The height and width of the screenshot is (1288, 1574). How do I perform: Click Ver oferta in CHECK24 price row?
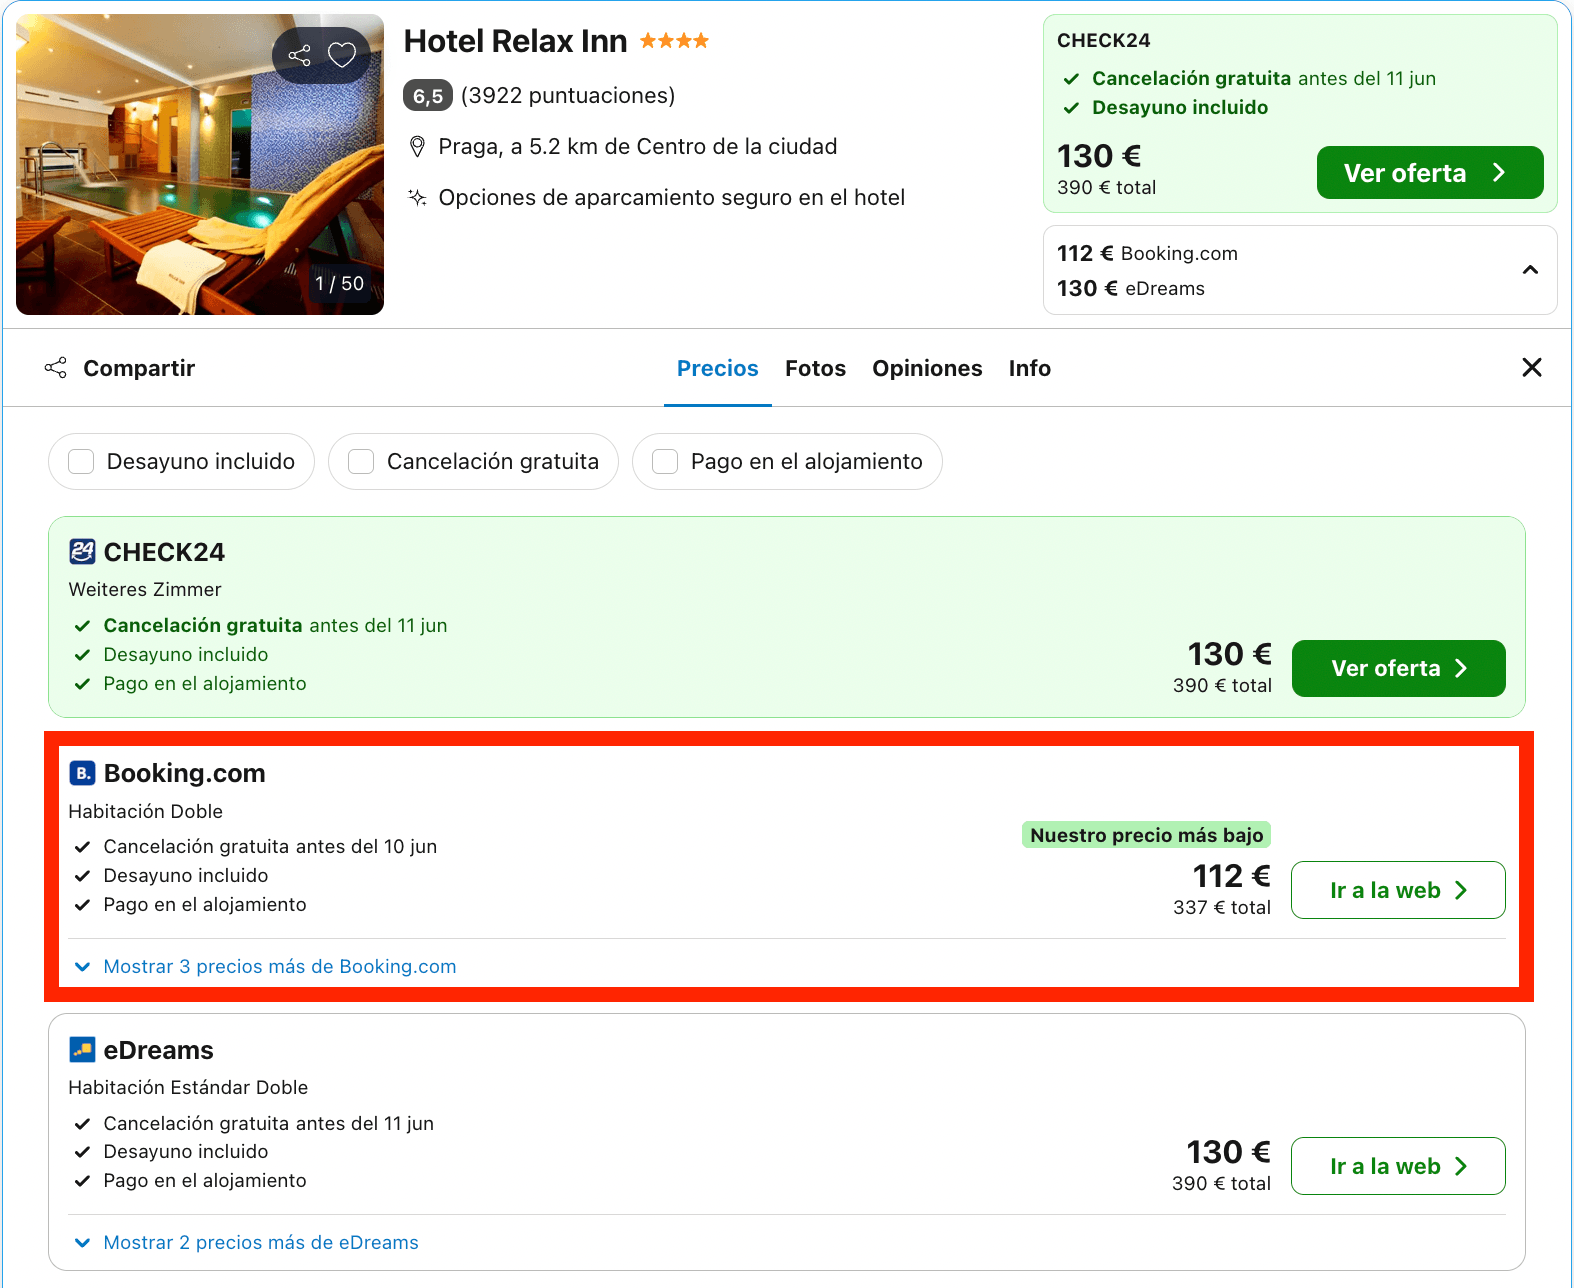click(1399, 668)
